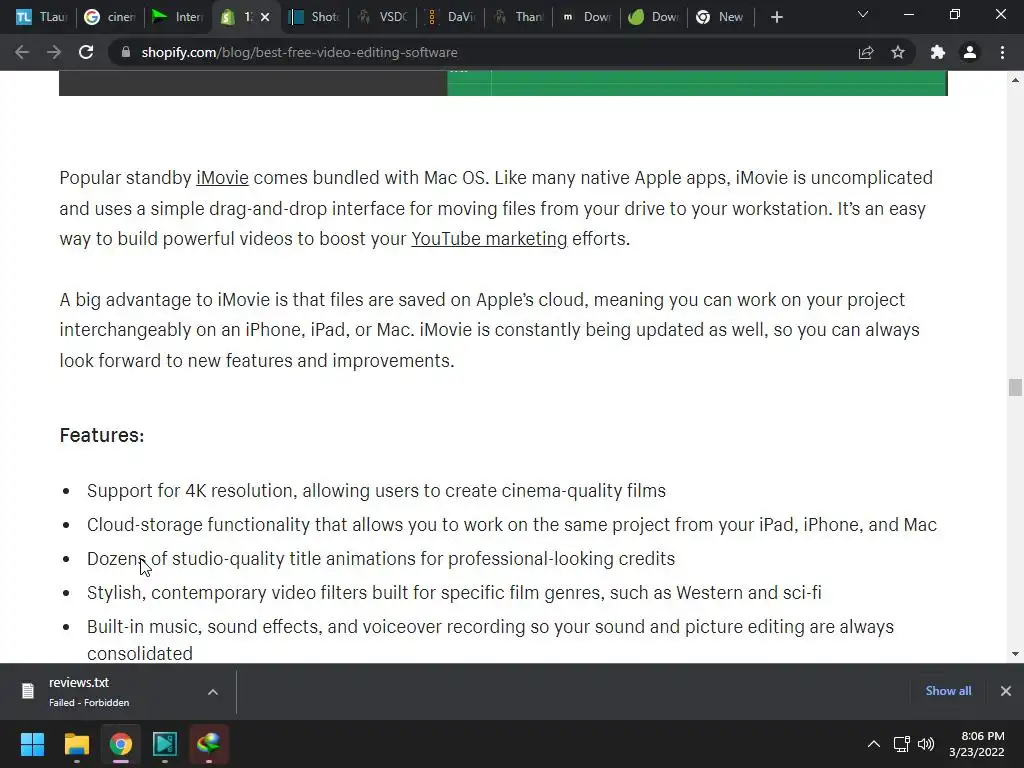
Task: Open the colorful globe app in taskbar
Action: pos(209,744)
